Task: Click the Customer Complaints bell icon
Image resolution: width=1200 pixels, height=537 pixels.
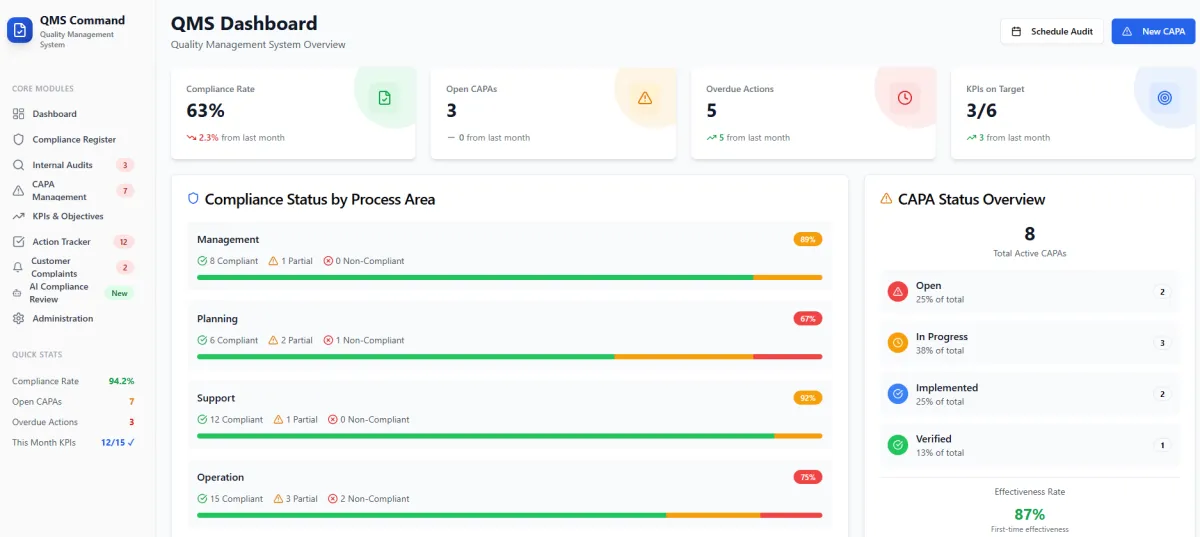Action: pos(18,267)
